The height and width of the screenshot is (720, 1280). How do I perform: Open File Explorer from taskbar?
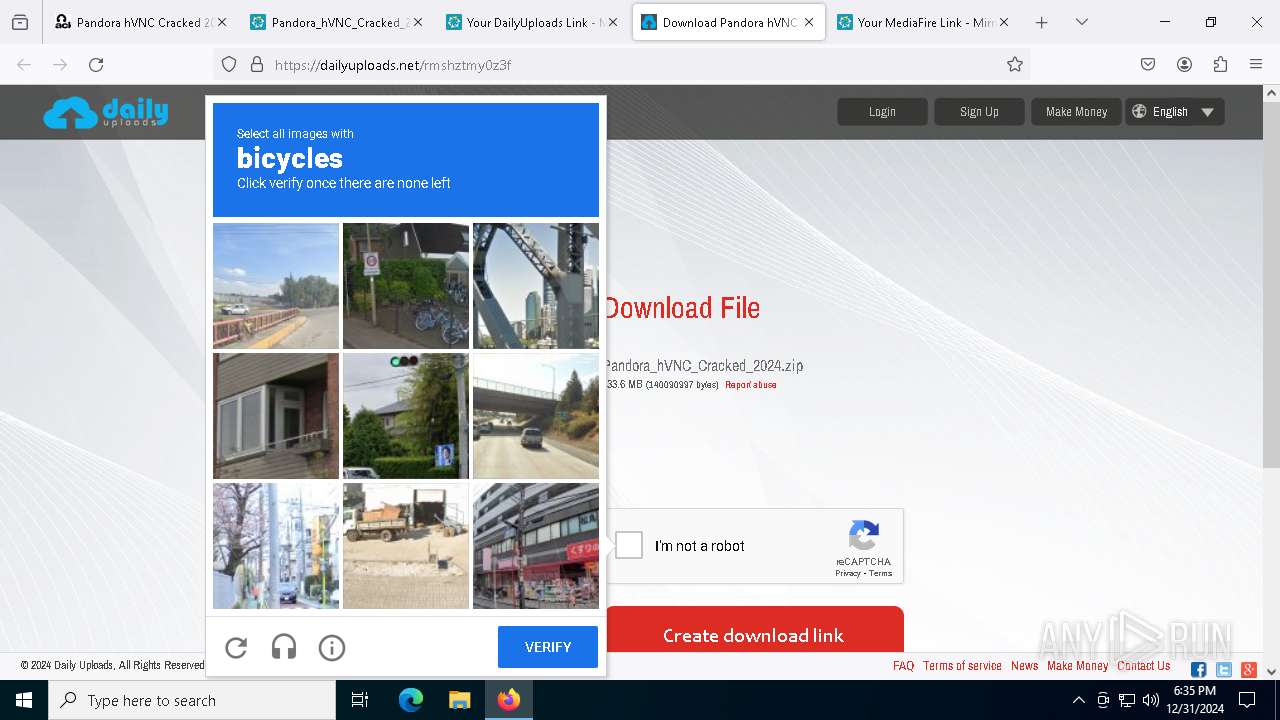coord(459,700)
